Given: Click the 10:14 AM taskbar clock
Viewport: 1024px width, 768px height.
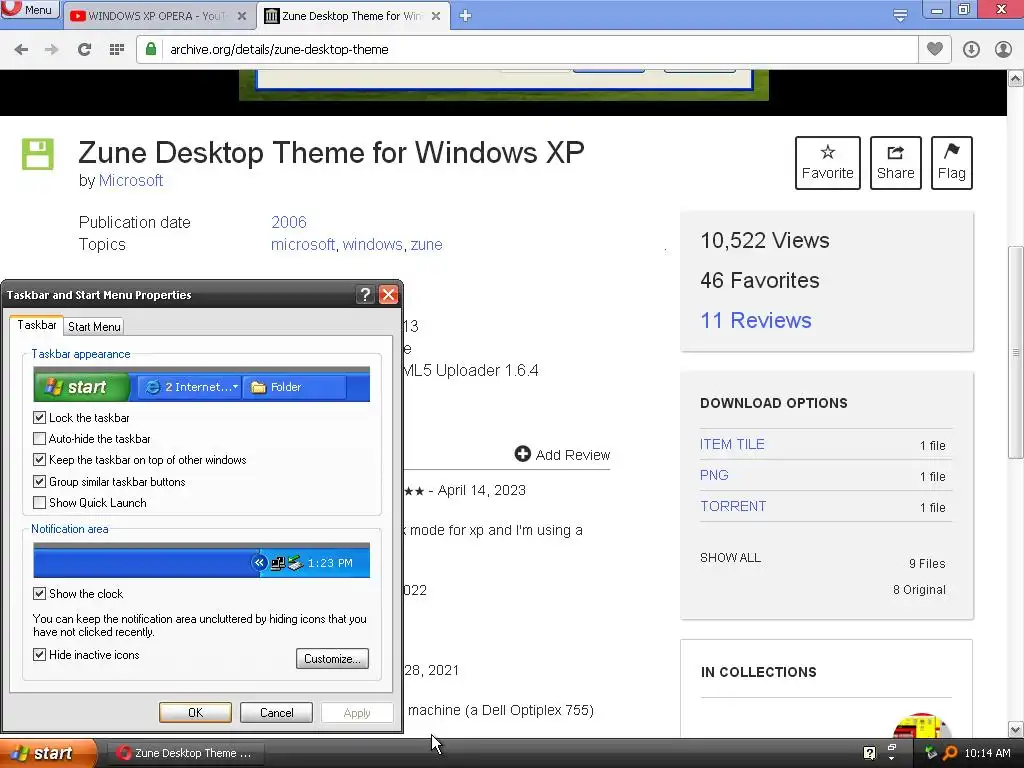Looking at the screenshot, I should (987, 753).
